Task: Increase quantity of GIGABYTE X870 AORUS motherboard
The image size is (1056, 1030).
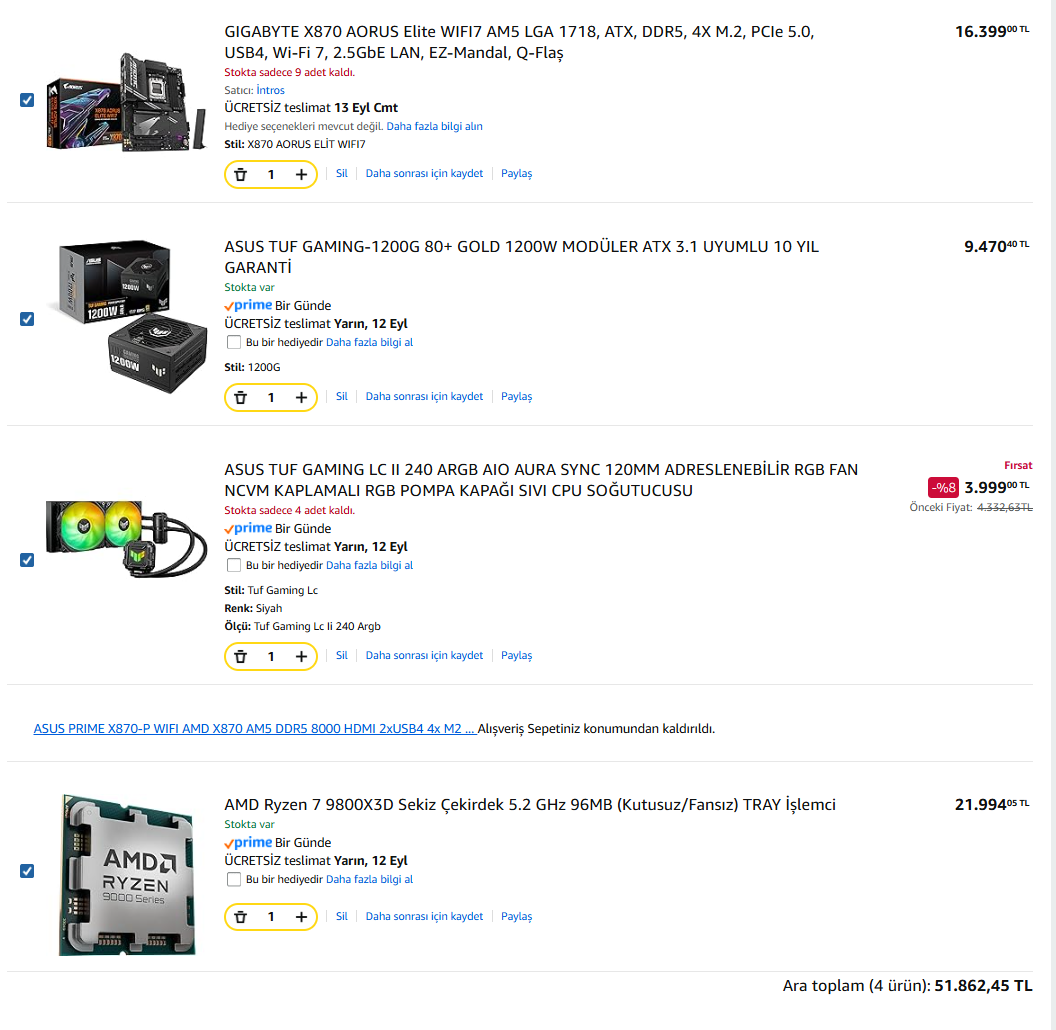Action: pyautogui.click(x=301, y=175)
